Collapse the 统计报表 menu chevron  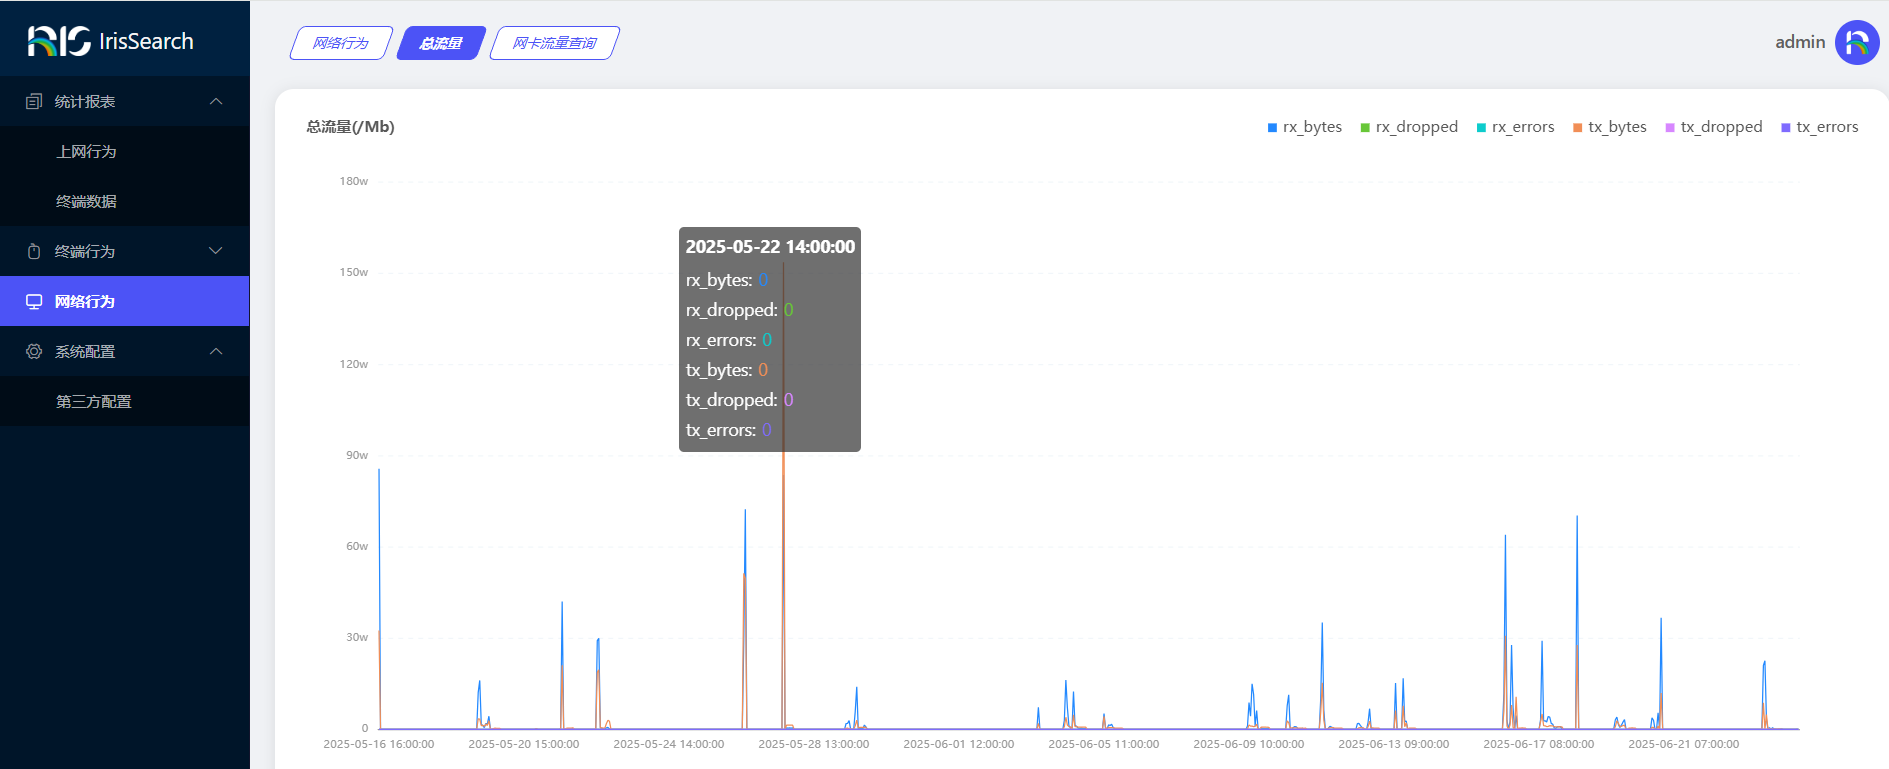click(x=216, y=102)
